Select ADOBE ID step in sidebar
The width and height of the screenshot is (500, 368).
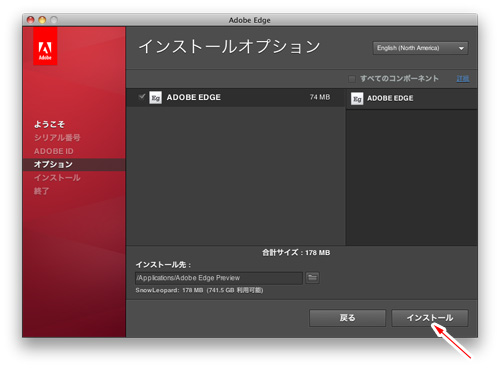54,151
